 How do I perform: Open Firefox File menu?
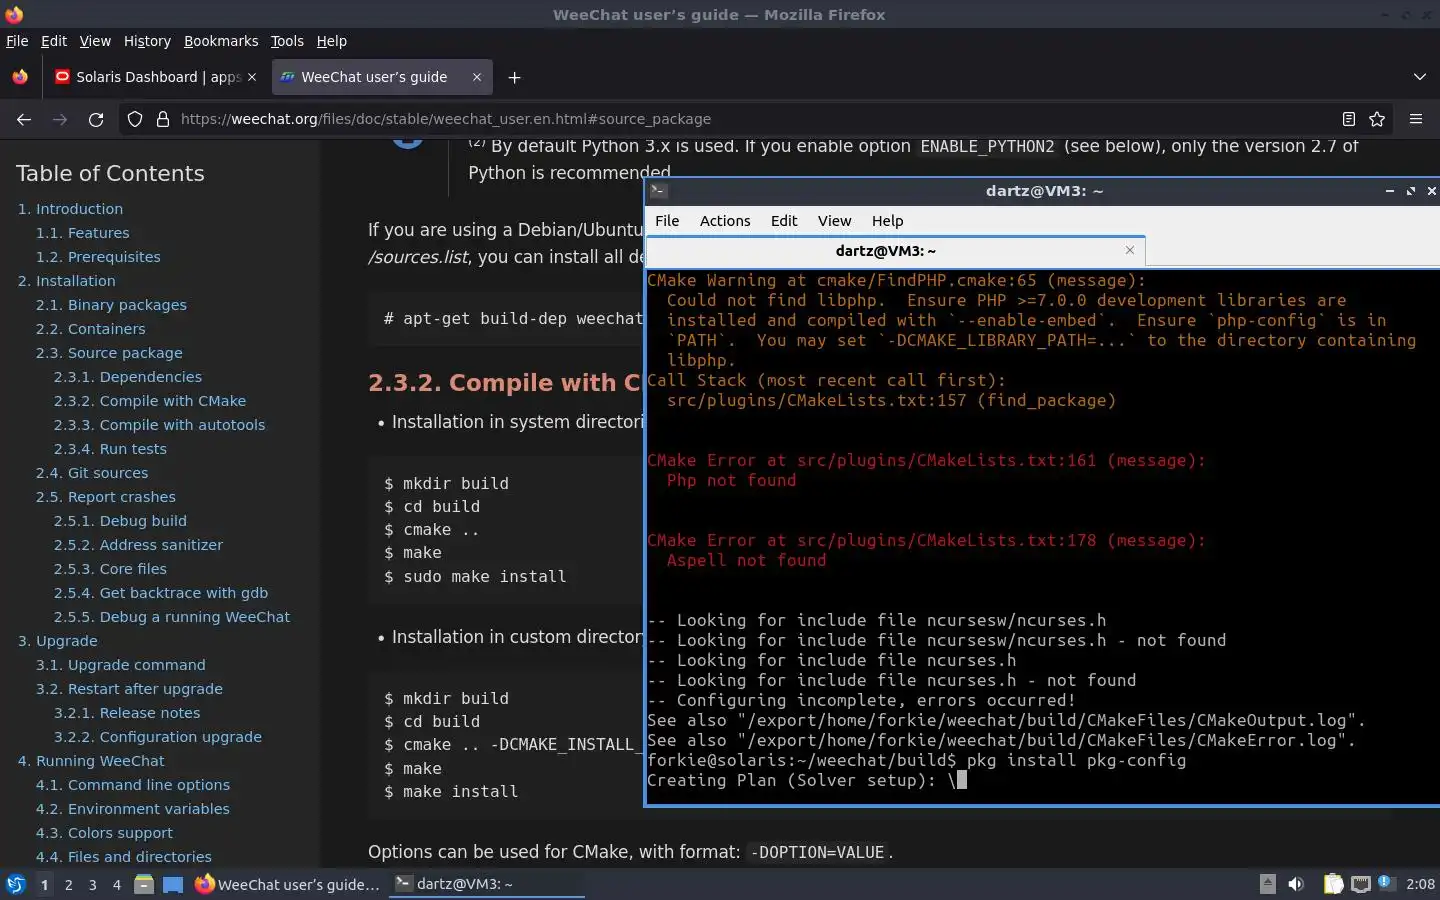tap(17, 41)
